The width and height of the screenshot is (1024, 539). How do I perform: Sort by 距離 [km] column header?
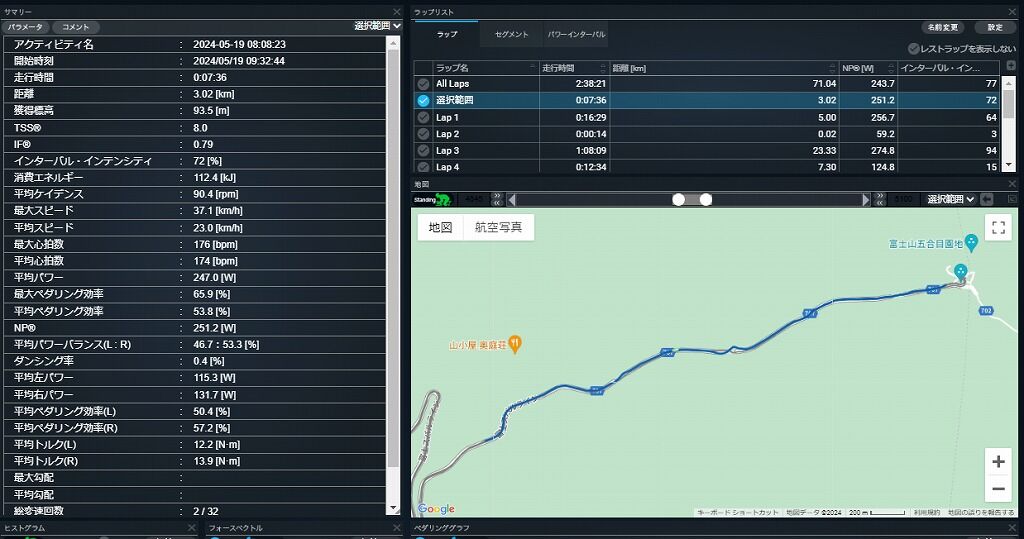[x=724, y=68]
